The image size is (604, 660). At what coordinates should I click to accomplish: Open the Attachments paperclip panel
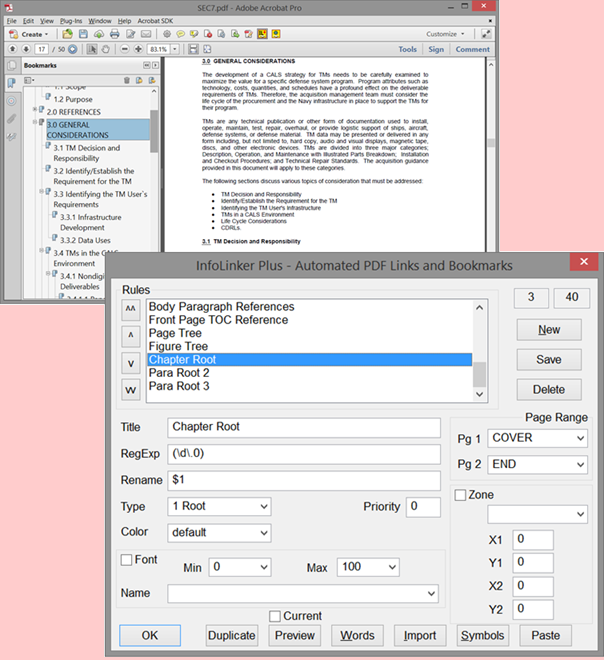coord(12,119)
